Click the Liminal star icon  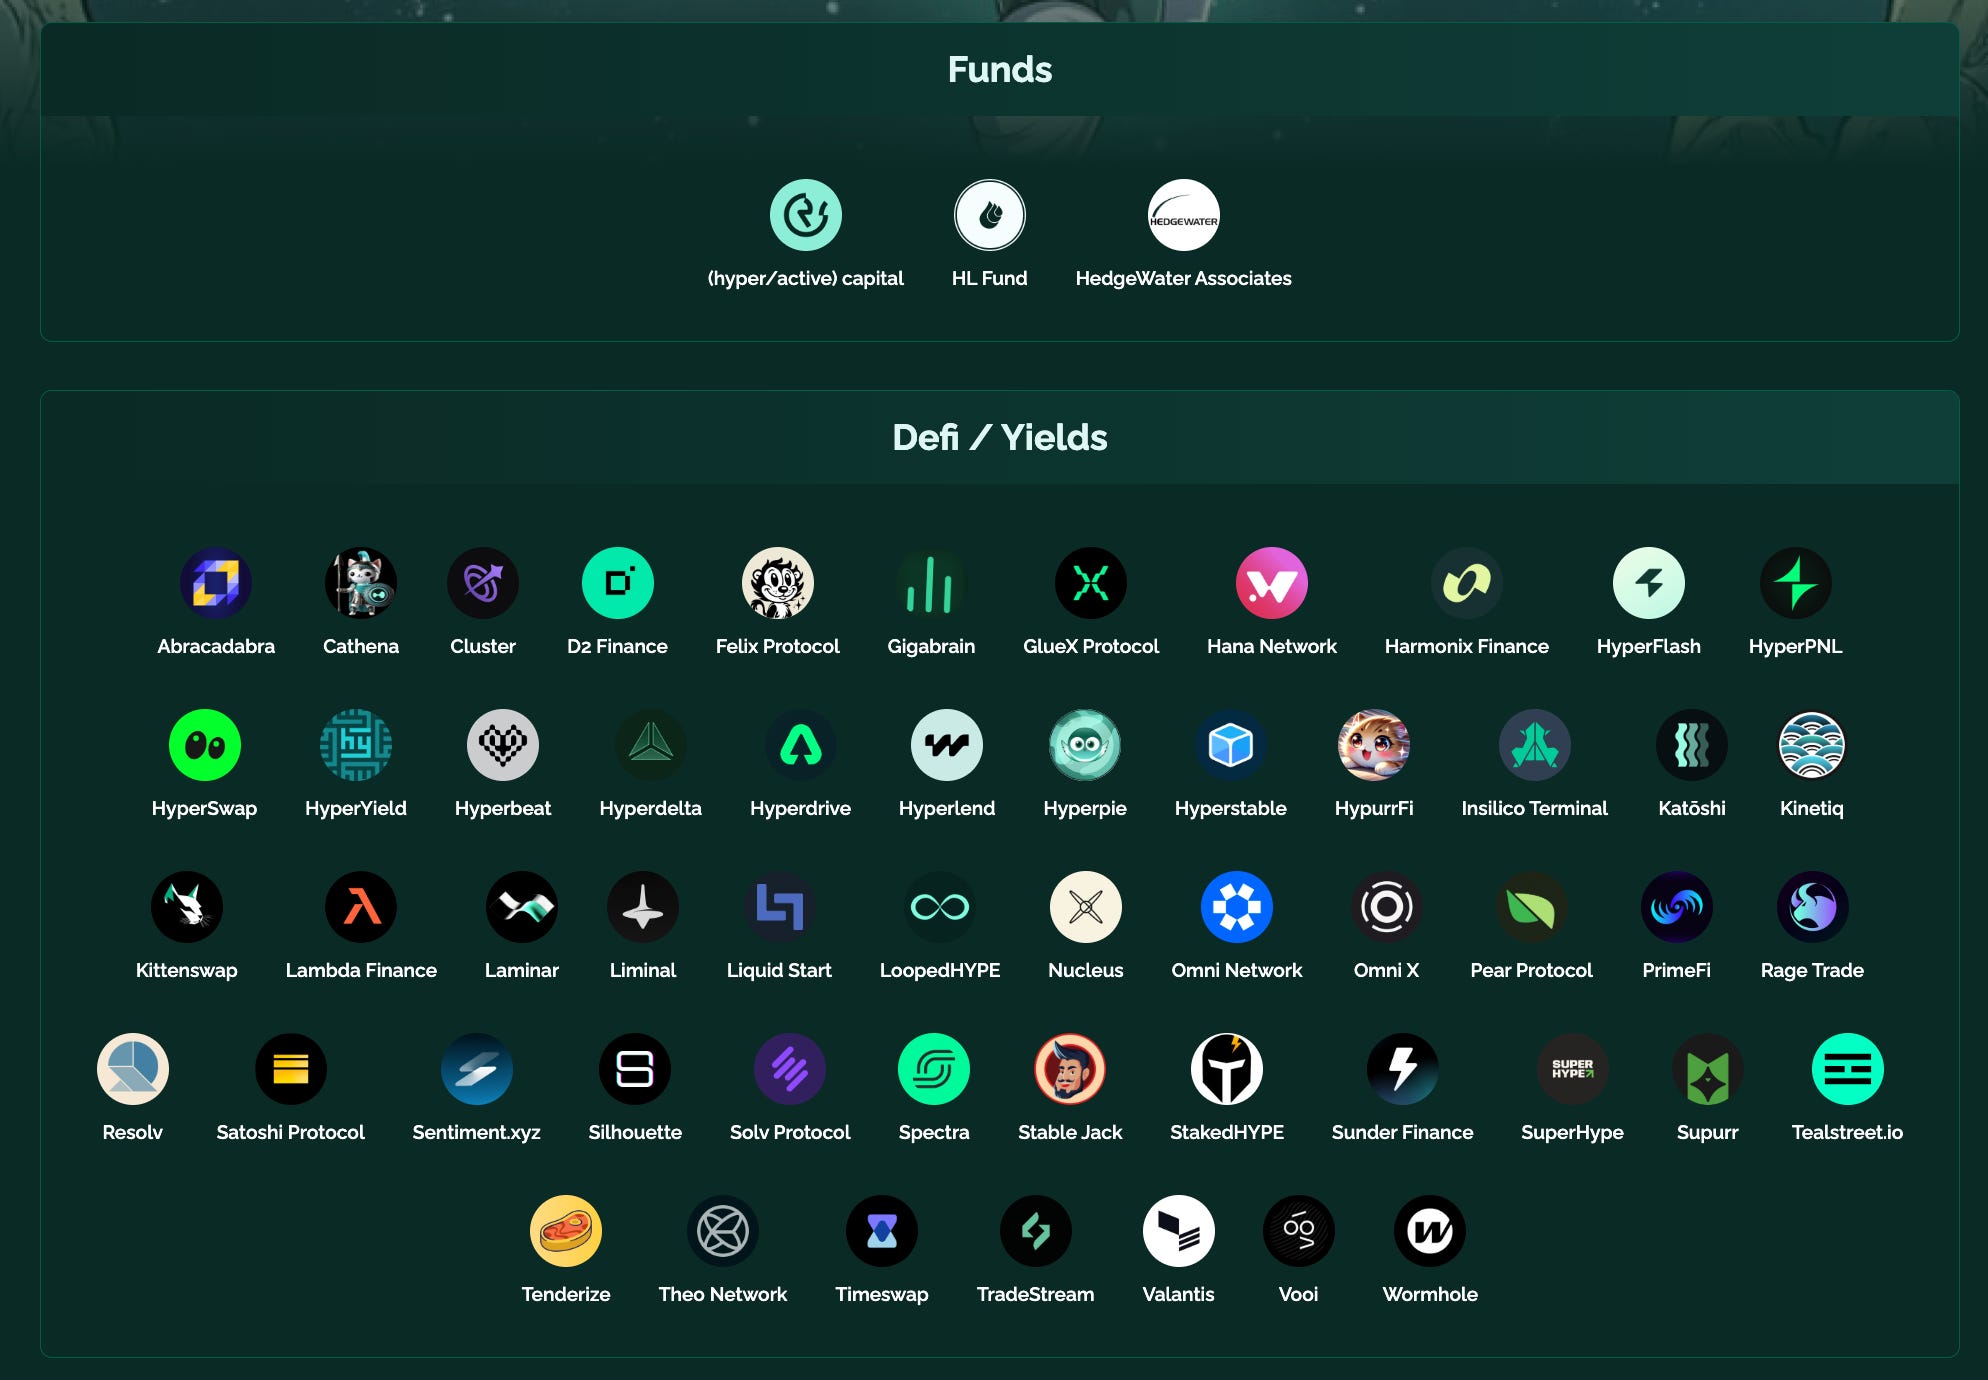[643, 907]
